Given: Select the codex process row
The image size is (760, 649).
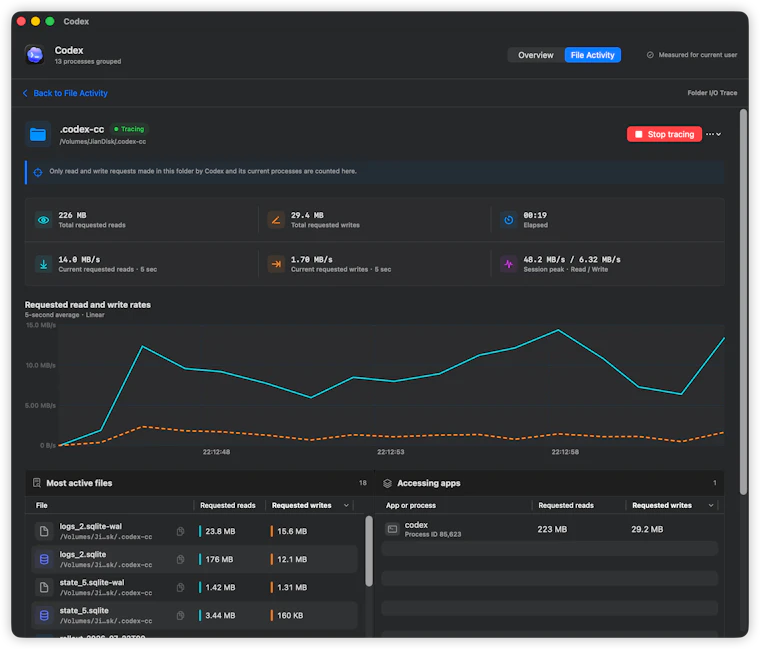Looking at the screenshot, I should click(x=550, y=529).
